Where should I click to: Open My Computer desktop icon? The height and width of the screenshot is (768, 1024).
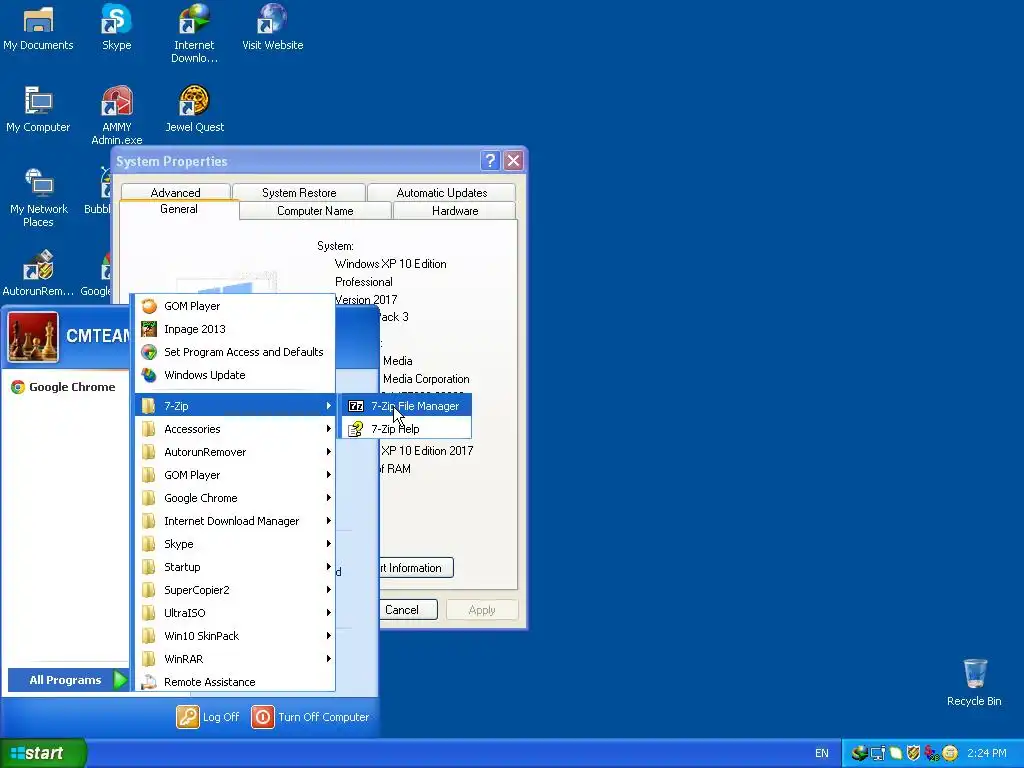38,110
